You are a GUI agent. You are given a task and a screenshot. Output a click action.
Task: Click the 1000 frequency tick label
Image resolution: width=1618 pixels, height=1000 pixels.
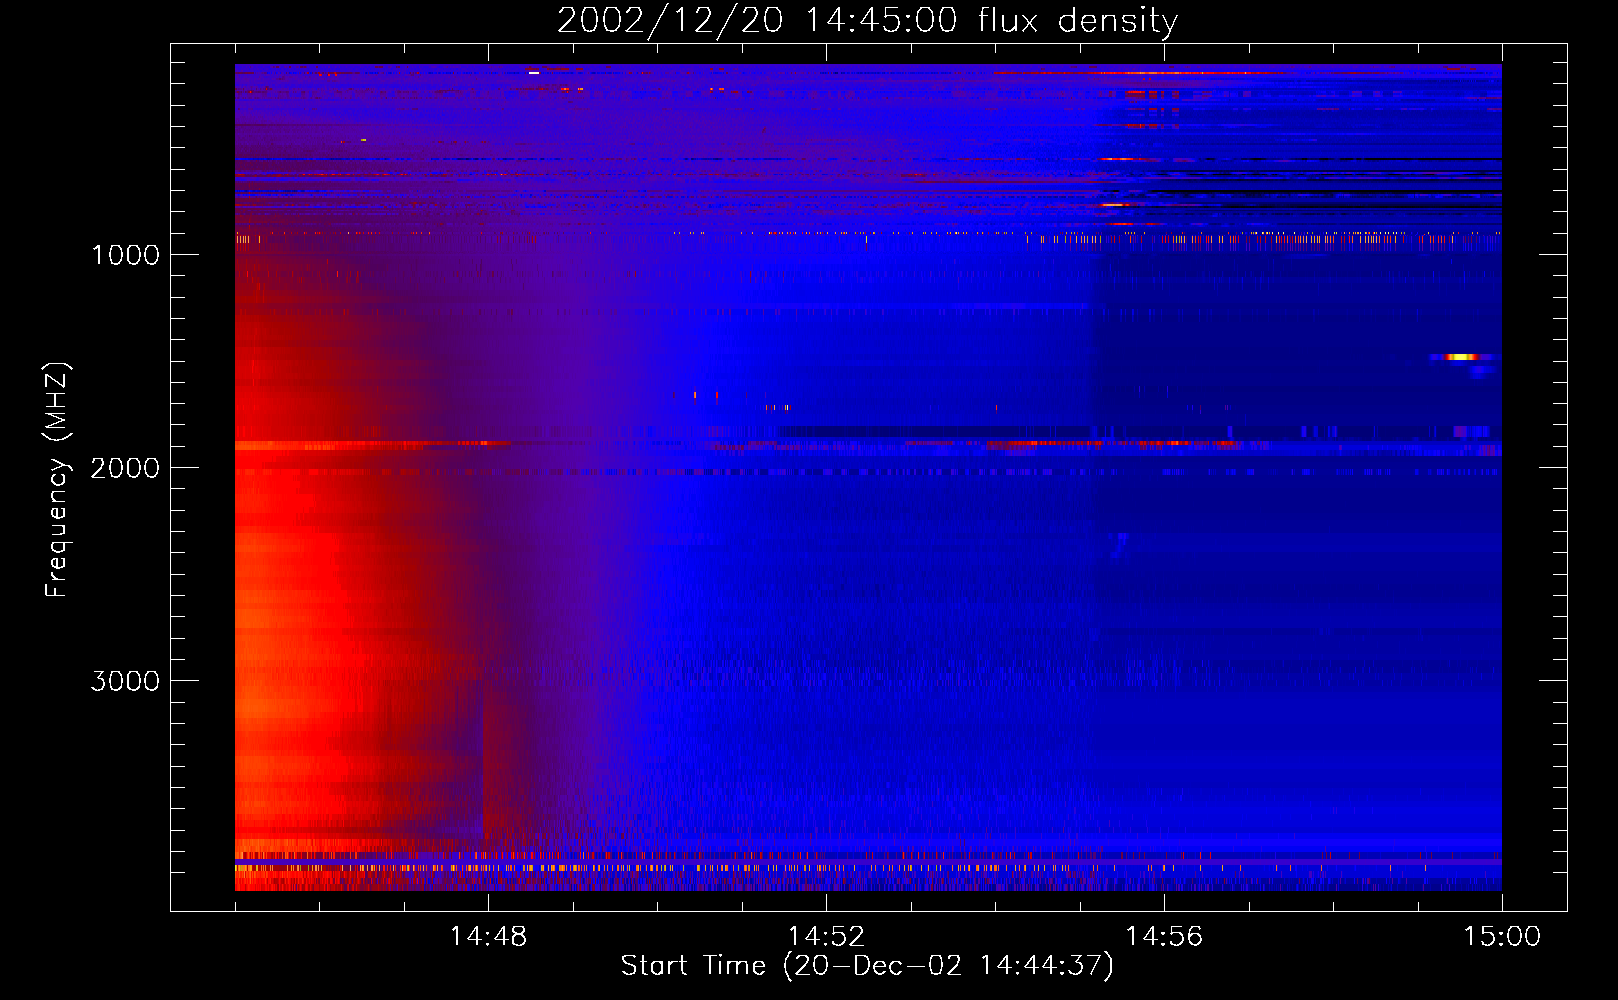(x=125, y=255)
